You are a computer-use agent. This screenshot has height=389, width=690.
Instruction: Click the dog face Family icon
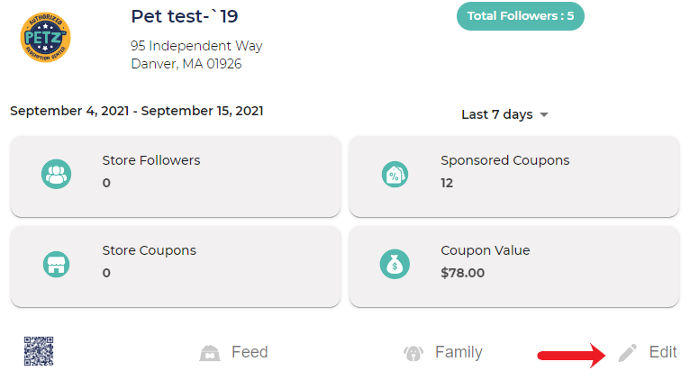pos(413,353)
